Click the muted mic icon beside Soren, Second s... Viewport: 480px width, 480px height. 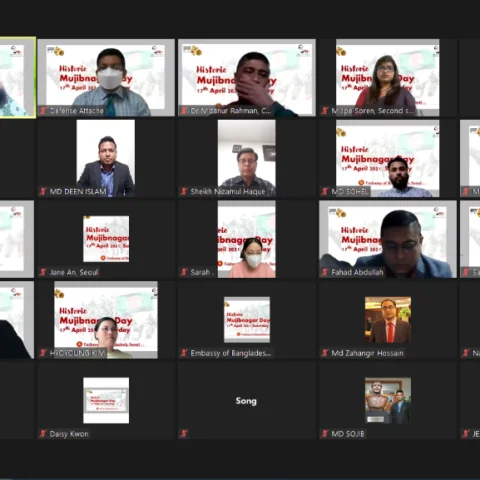point(325,111)
